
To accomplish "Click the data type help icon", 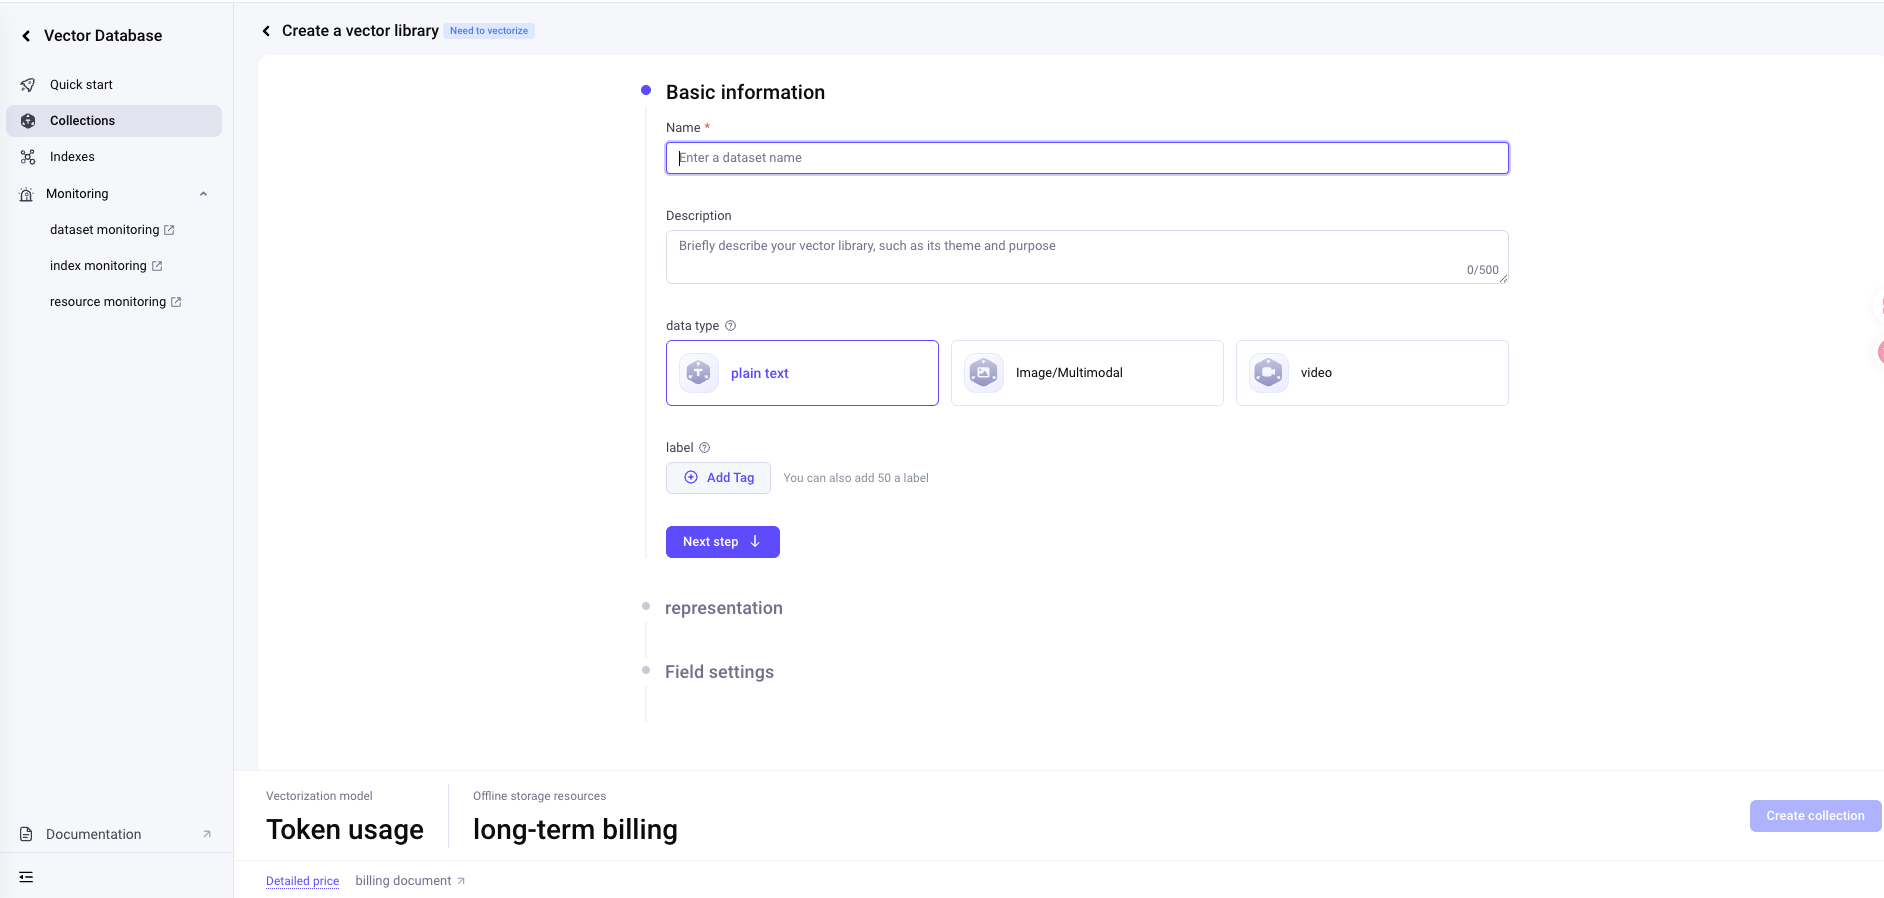I will point(731,326).
